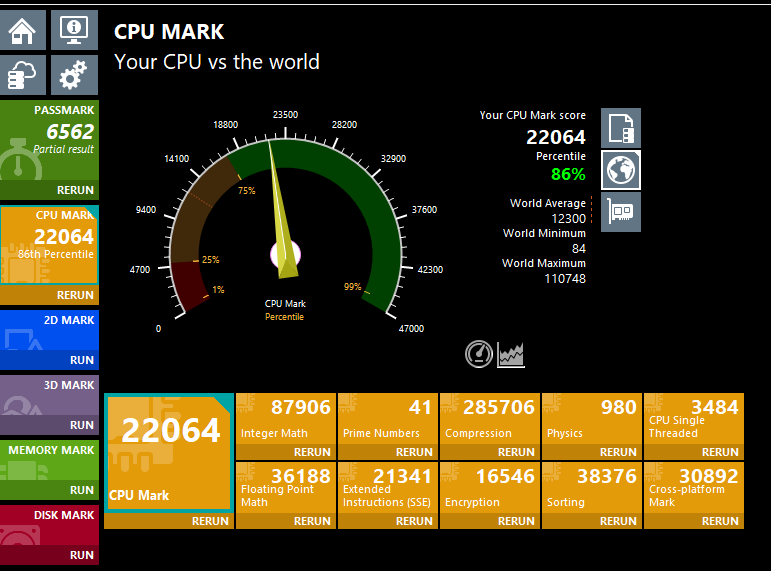Screen dimensions: 771x571
Task: Click the 23500 gauge scale label
Action: click(285, 115)
